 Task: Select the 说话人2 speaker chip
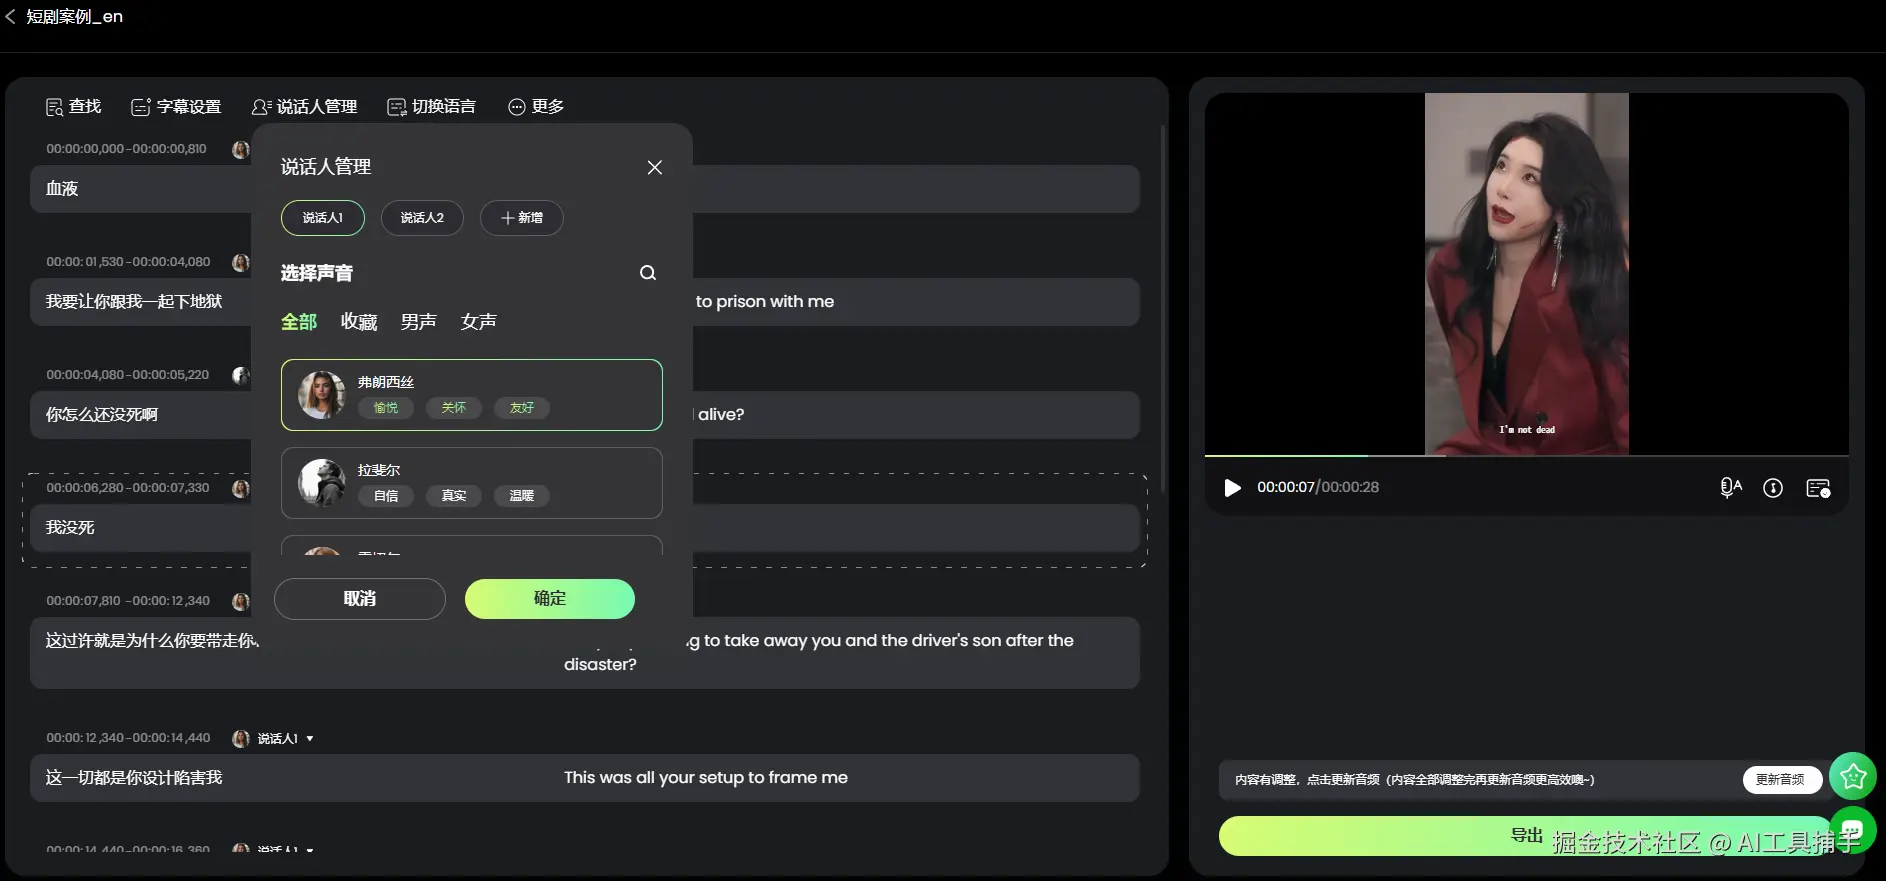click(x=422, y=218)
